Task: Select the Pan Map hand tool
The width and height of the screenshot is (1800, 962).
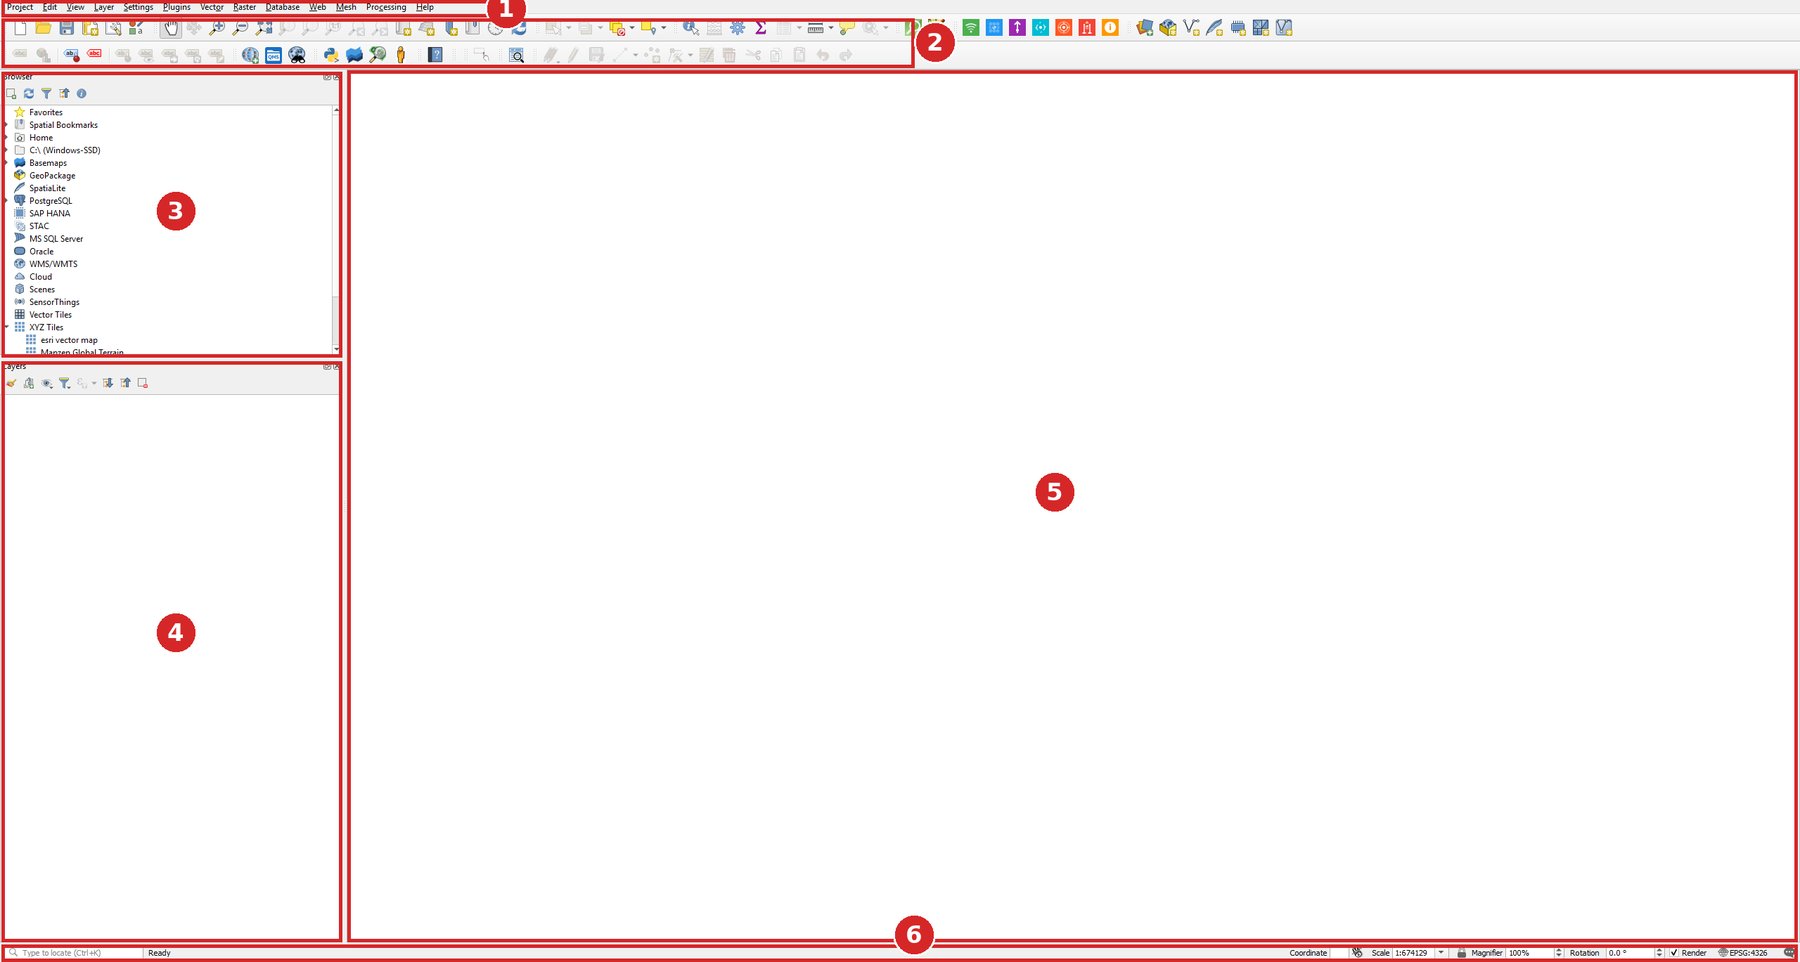Action: coord(171,28)
